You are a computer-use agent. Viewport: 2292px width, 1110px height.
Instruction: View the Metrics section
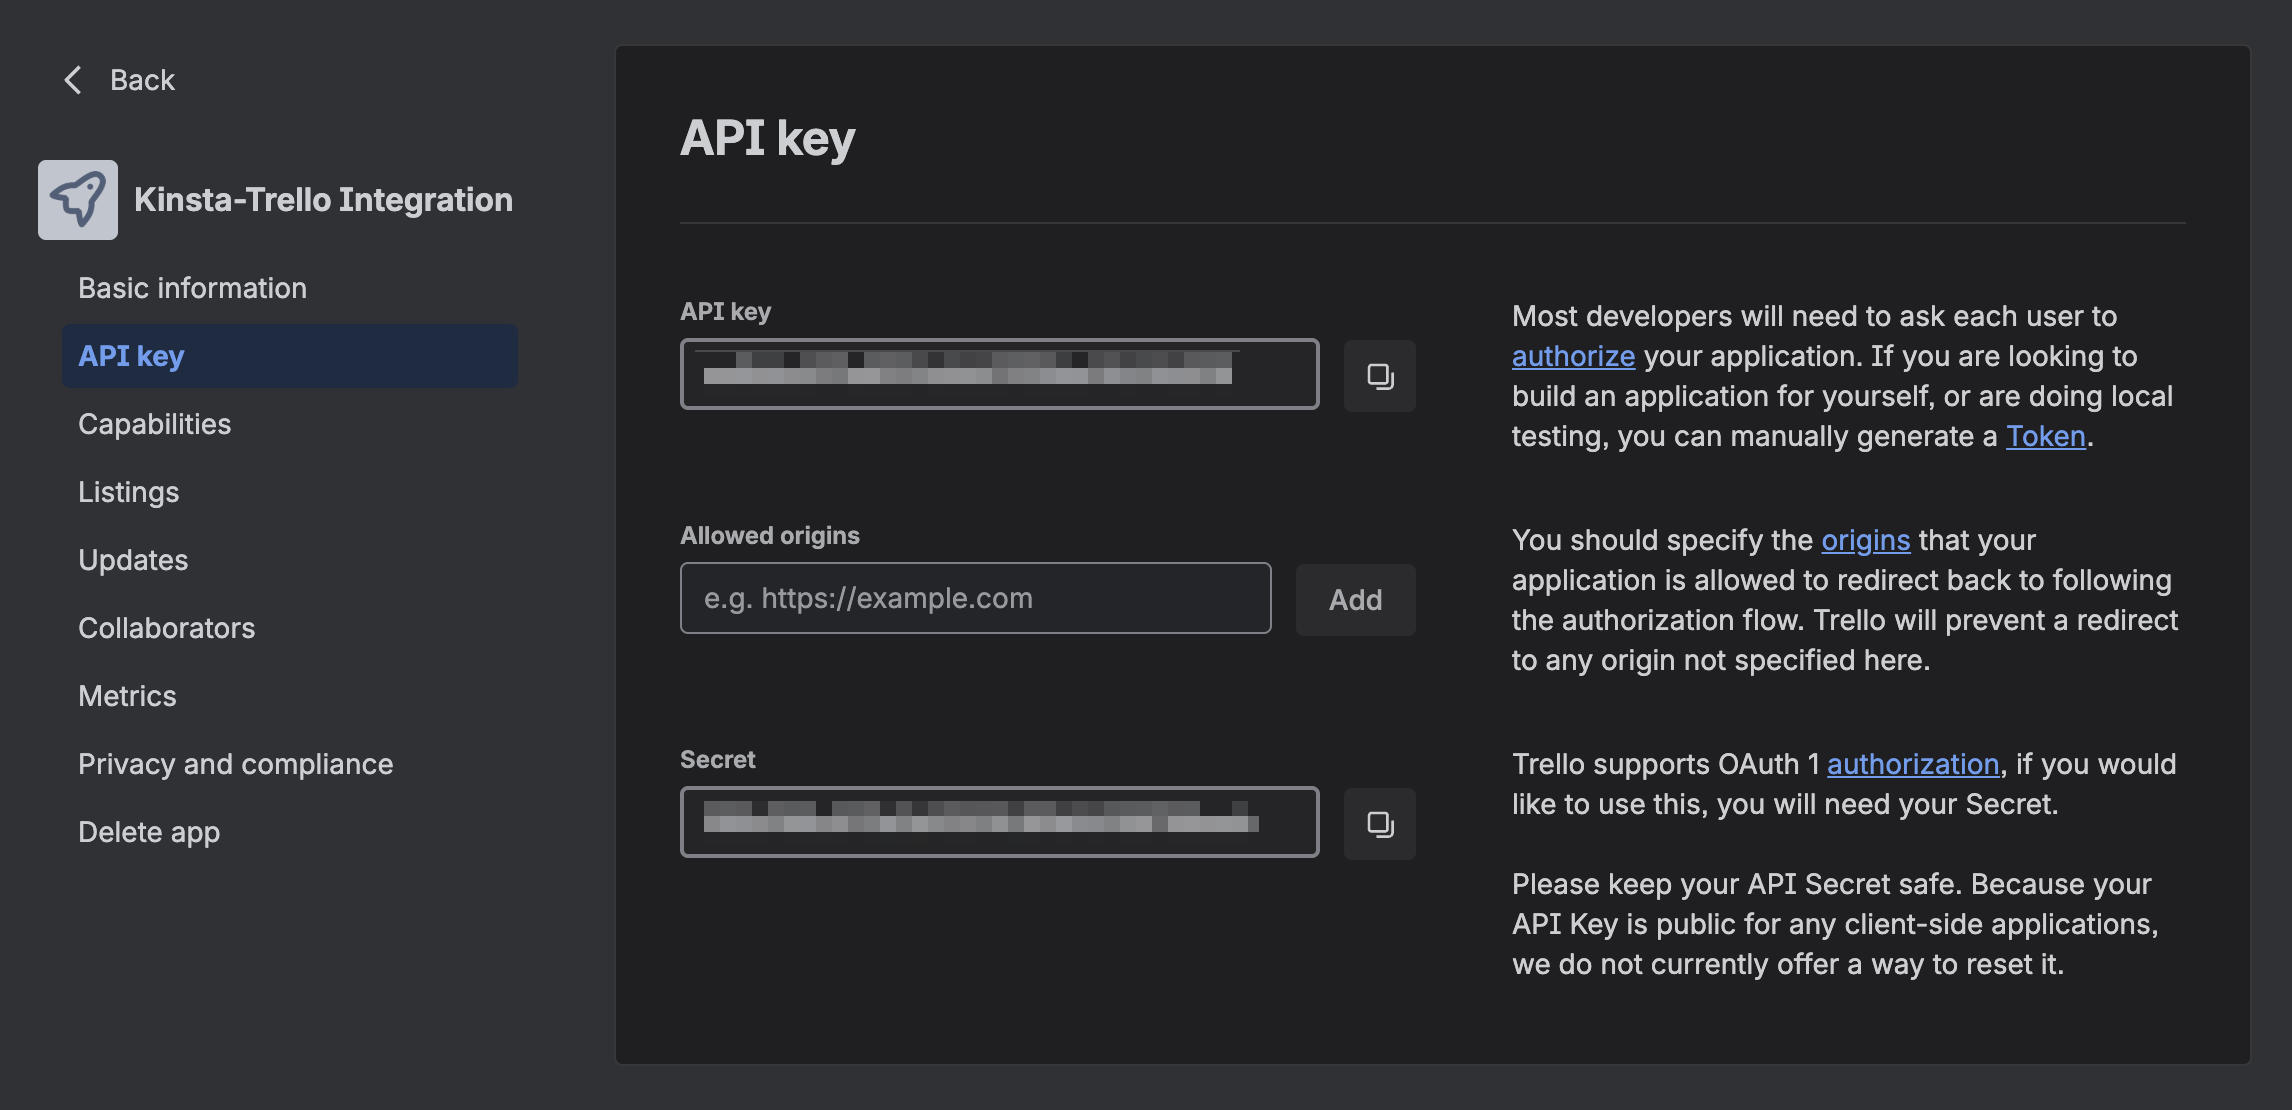pyautogui.click(x=127, y=695)
